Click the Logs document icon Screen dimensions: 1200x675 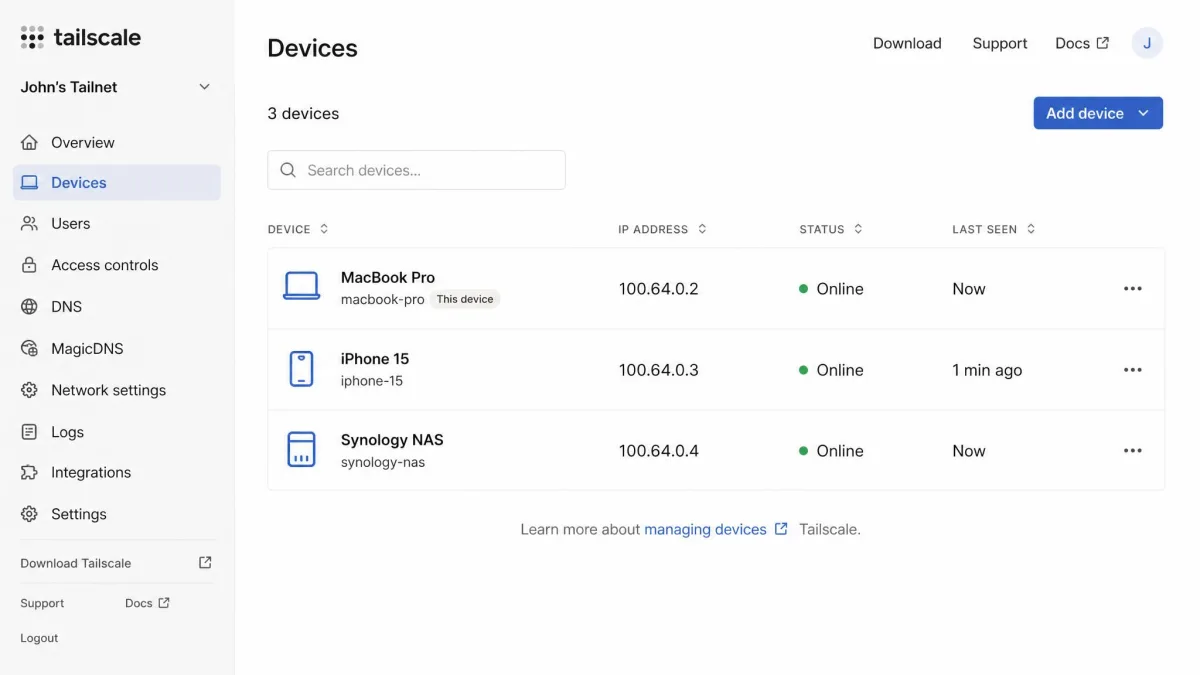pos(30,432)
